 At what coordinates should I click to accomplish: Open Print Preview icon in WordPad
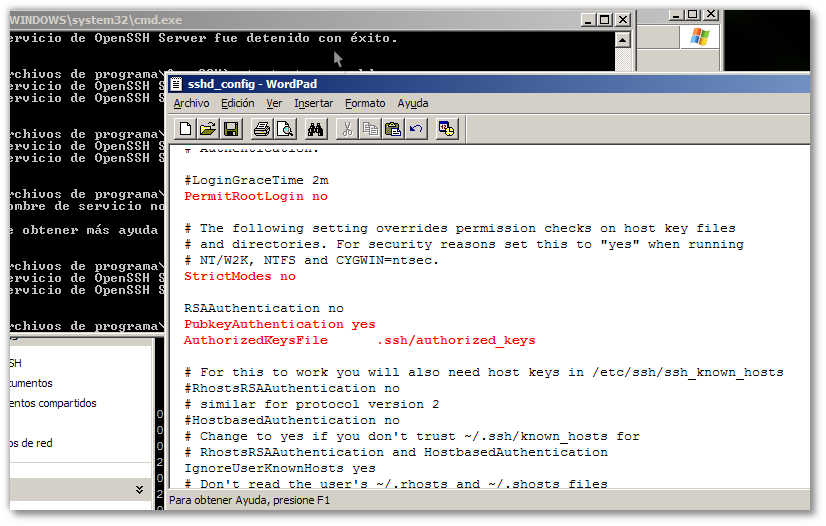(x=285, y=129)
